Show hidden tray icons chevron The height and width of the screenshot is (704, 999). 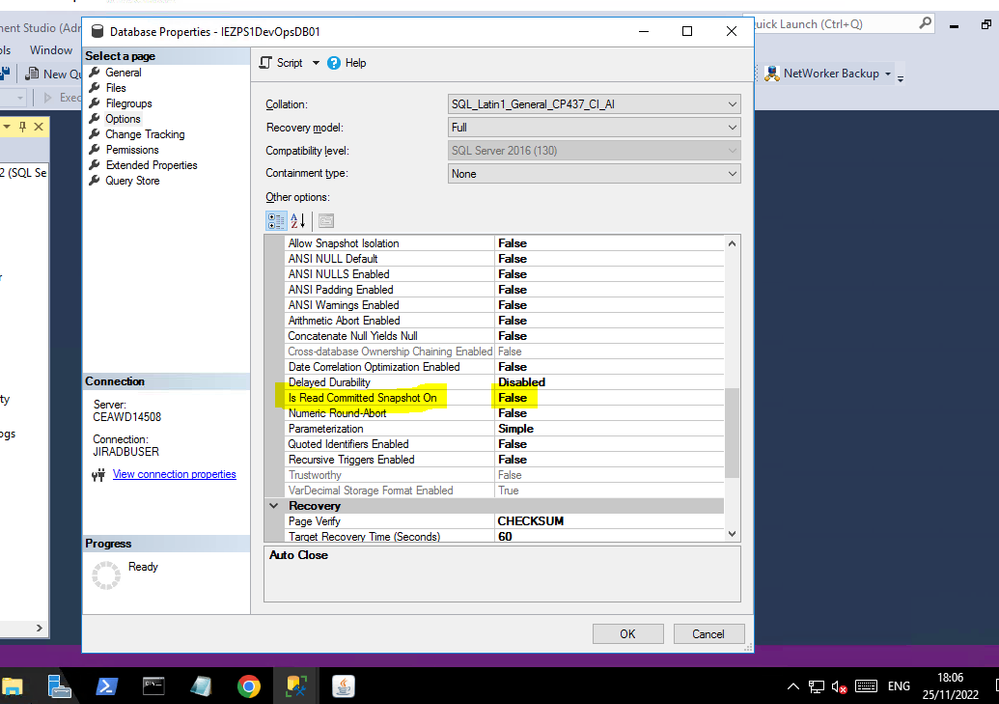(x=793, y=687)
